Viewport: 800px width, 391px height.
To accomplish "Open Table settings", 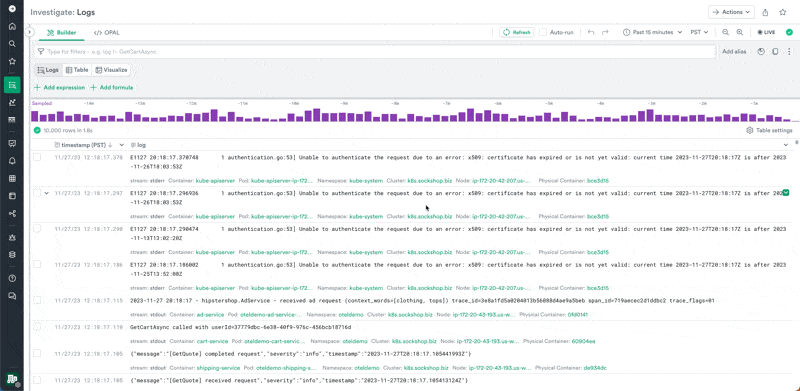I will tap(769, 130).
